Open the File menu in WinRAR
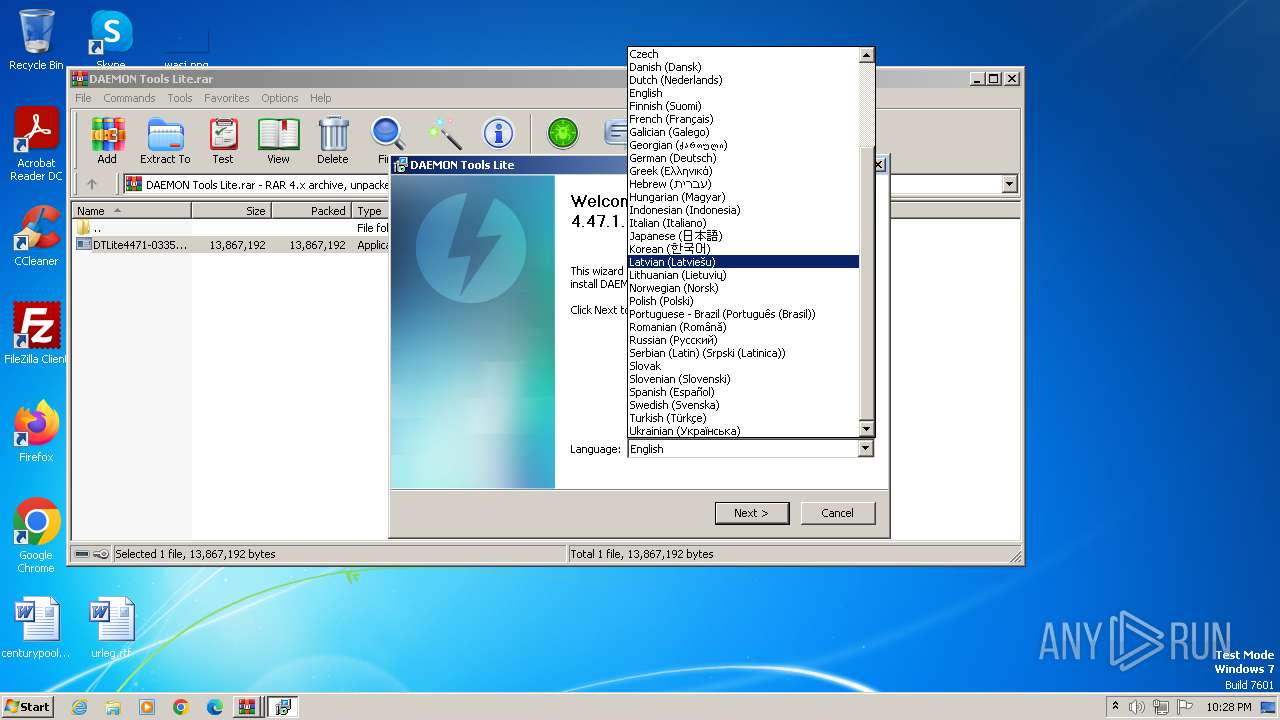 pyautogui.click(x=83, y=98)
